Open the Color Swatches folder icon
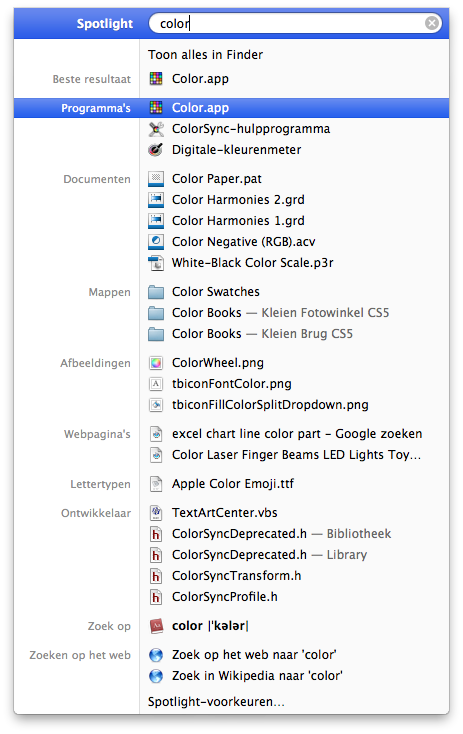Screen dimensions: 463x734 click(x=156, y=292)
